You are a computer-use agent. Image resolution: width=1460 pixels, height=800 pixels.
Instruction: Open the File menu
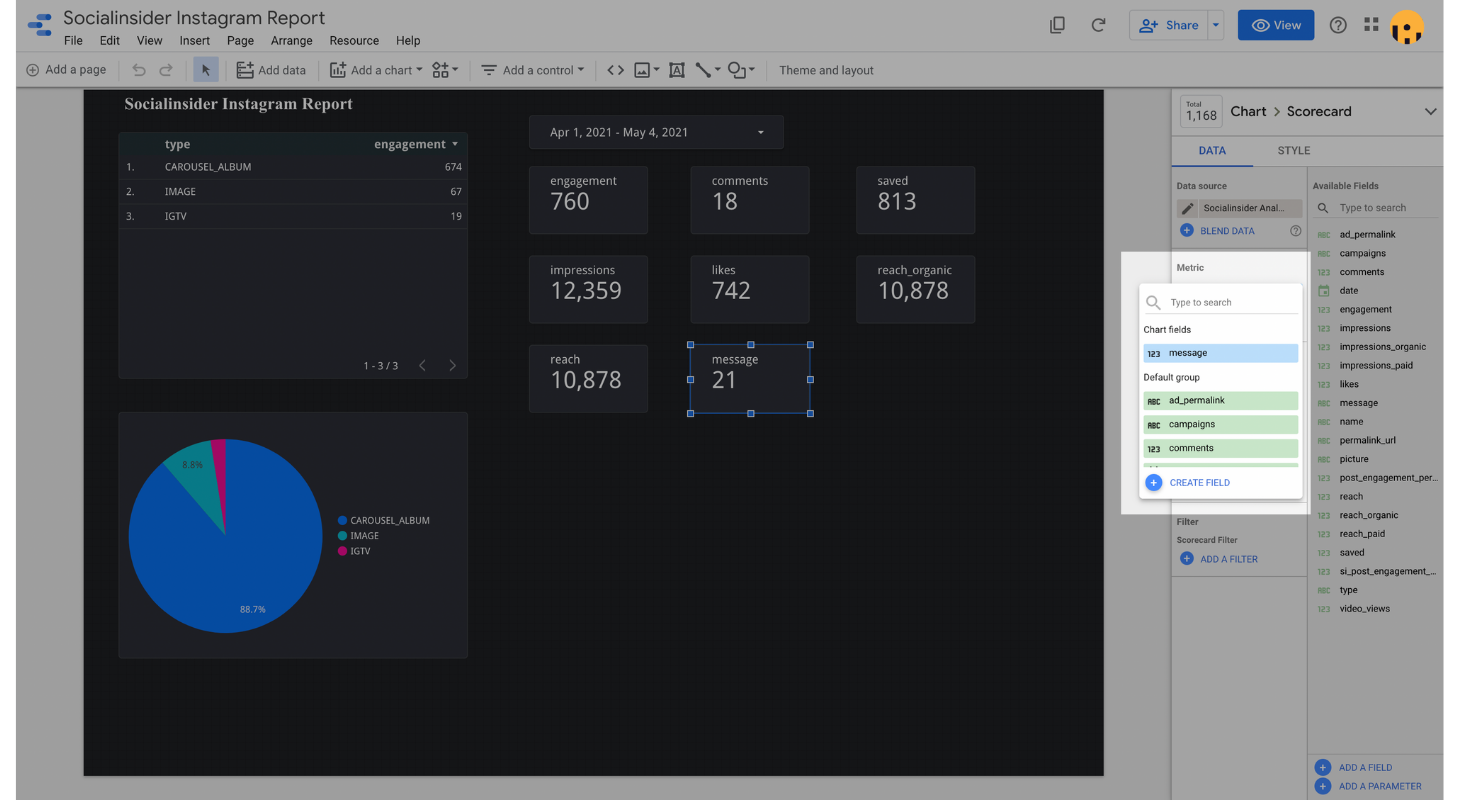coord(73,41)
